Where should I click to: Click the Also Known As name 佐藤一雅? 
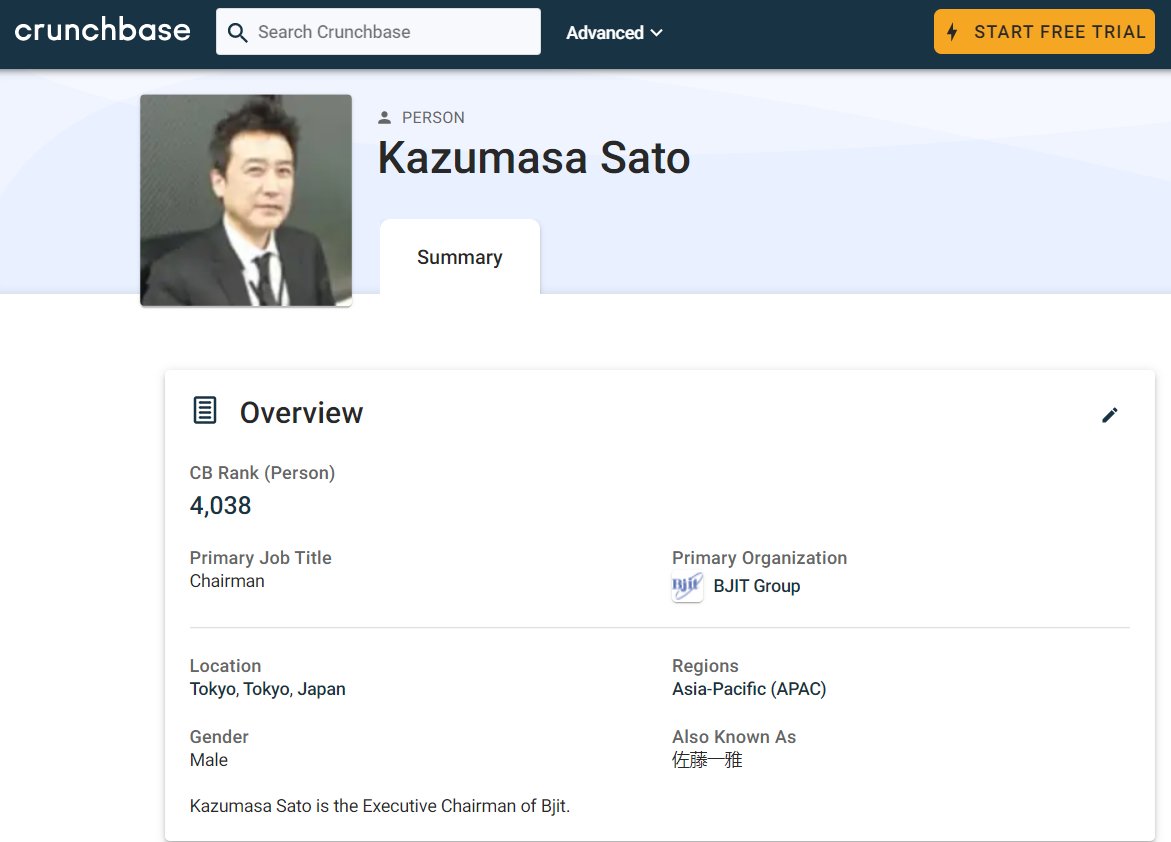(707, 760)
